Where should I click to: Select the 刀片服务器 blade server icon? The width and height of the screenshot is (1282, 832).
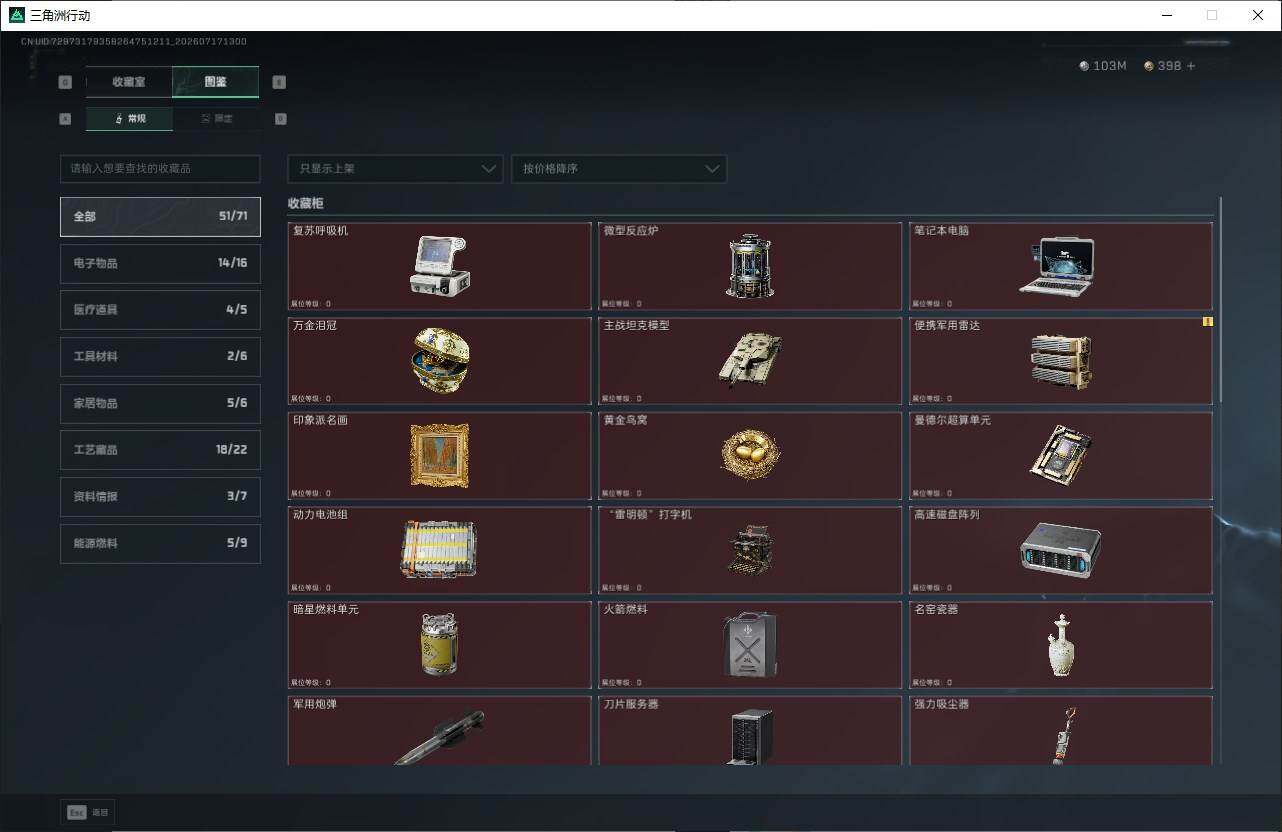751,738
